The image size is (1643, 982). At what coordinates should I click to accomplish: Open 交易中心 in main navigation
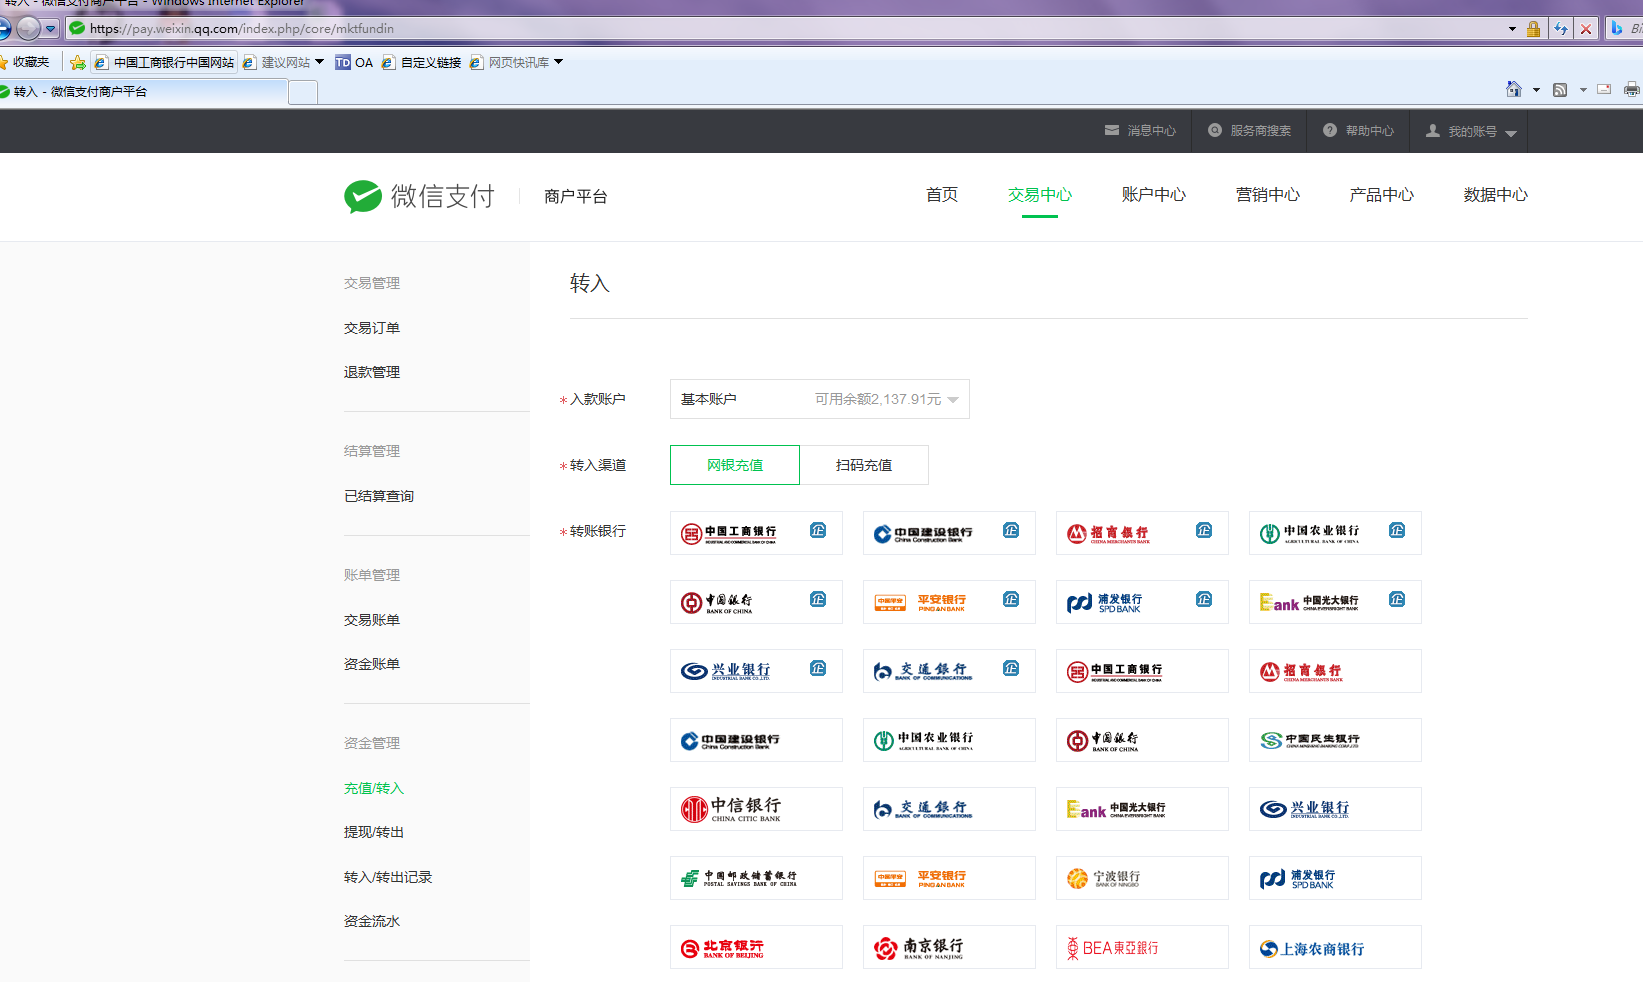[1040, 195]
